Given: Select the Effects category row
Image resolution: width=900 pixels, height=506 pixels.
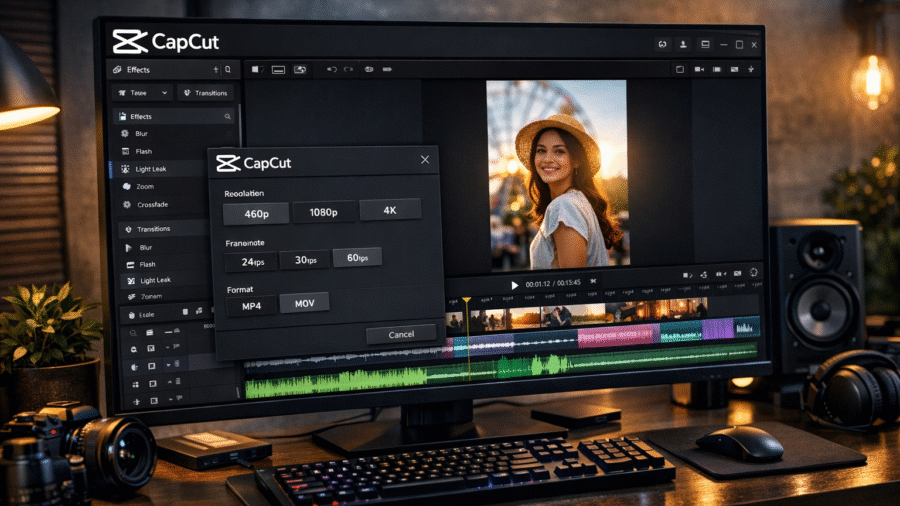Looking at the screenshot, I should [173, 116].
